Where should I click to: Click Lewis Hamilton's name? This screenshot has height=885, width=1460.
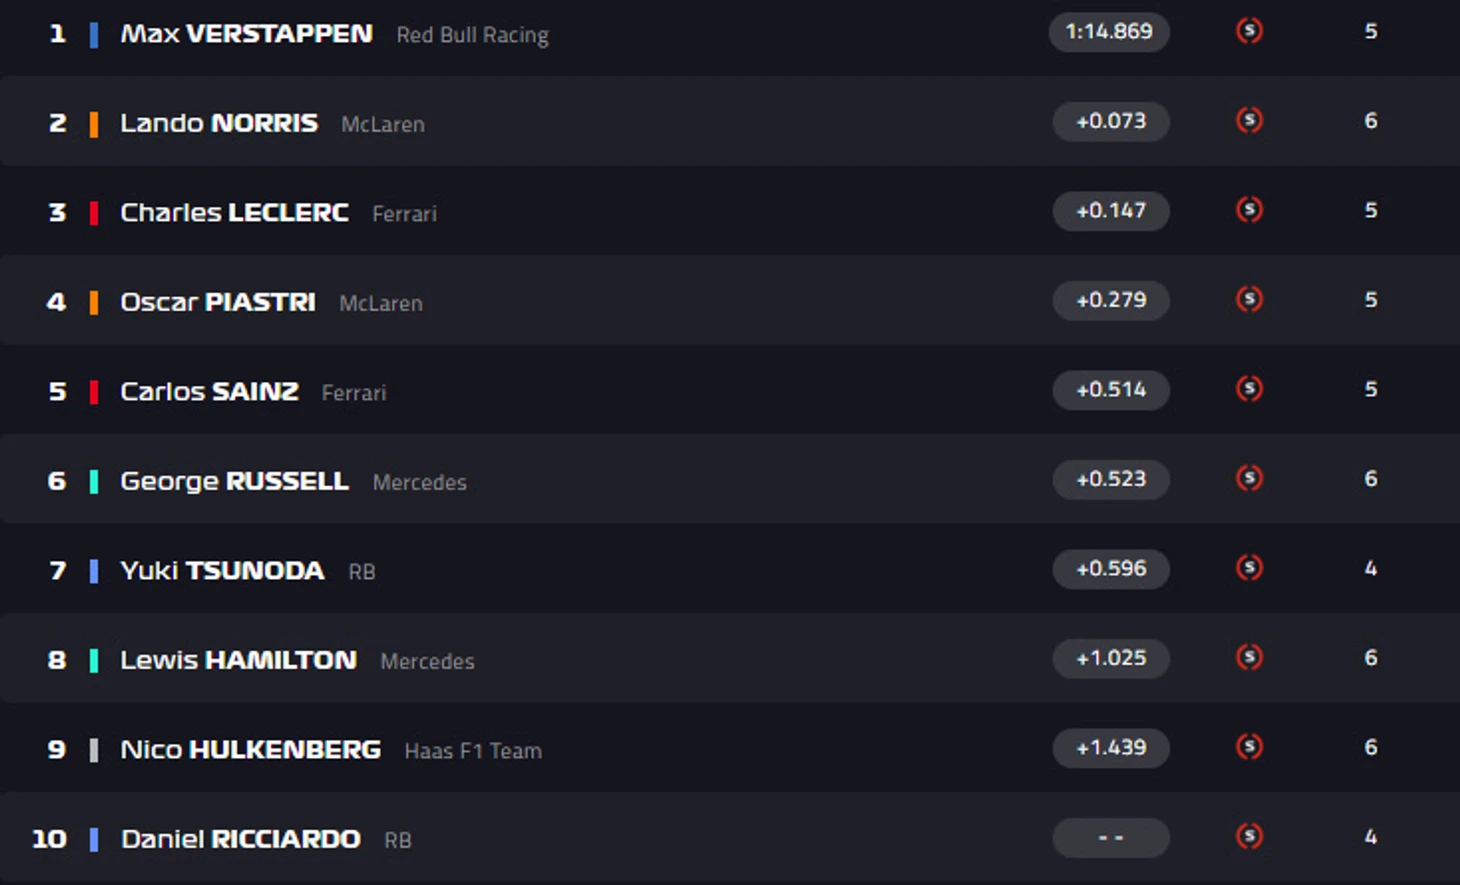point(238,660)
